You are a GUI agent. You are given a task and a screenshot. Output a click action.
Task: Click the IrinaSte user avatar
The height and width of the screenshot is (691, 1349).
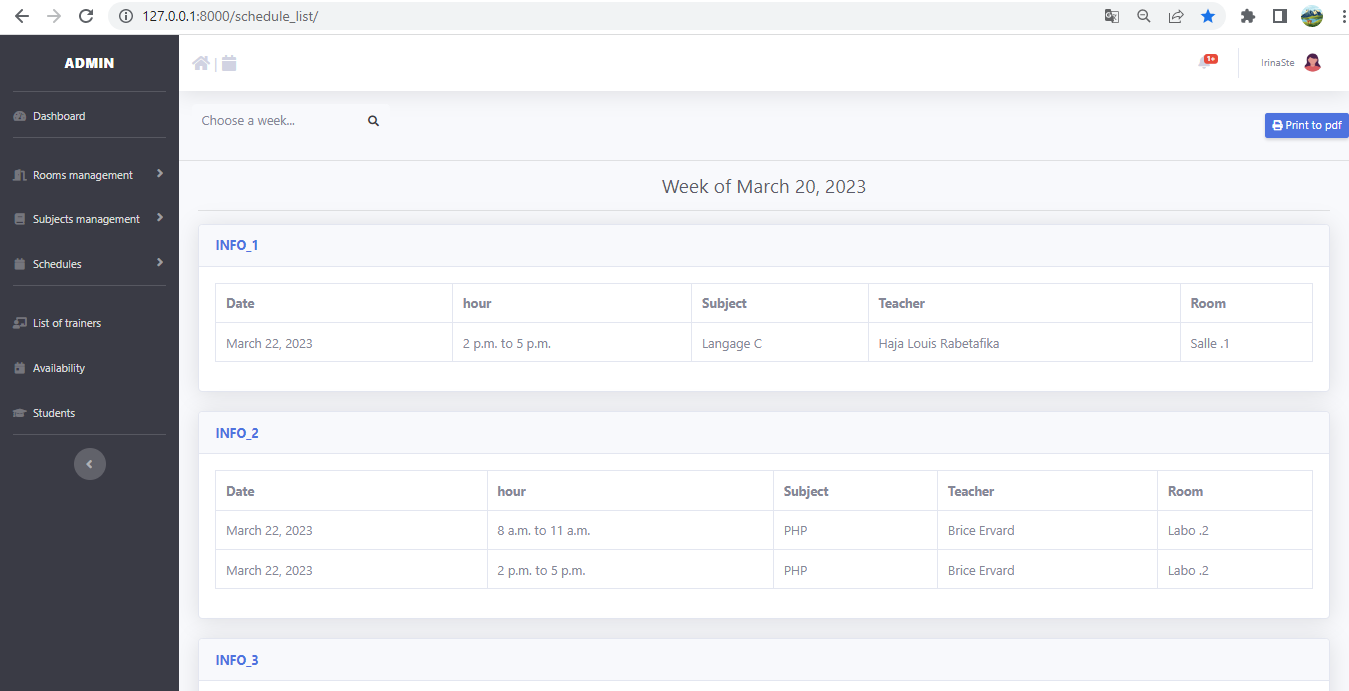pyautogui.click(x=1312, y=62)
